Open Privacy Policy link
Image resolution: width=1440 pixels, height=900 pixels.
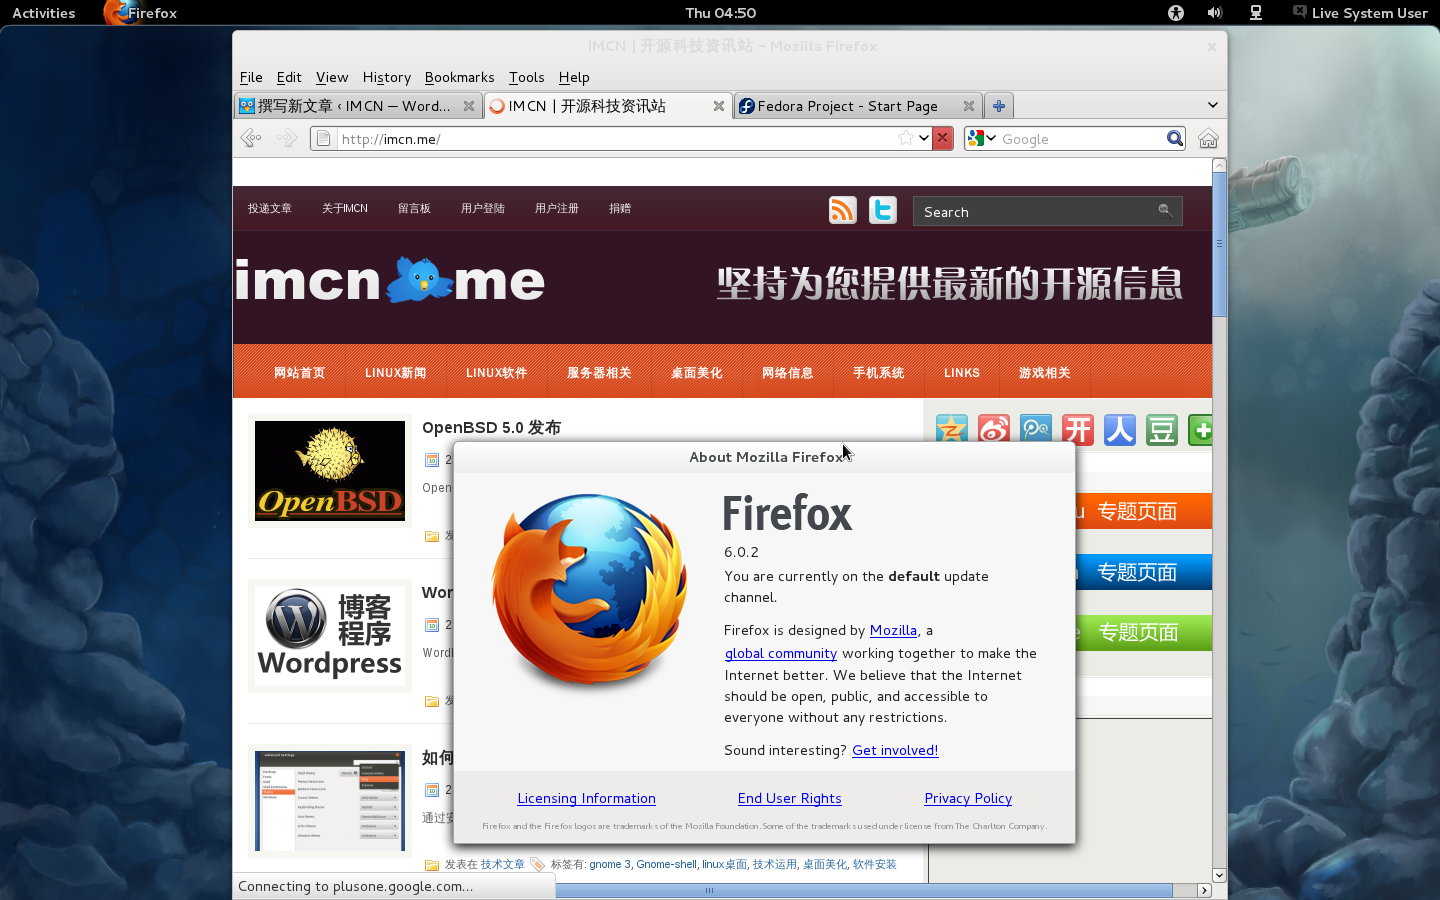click(968, 798)
